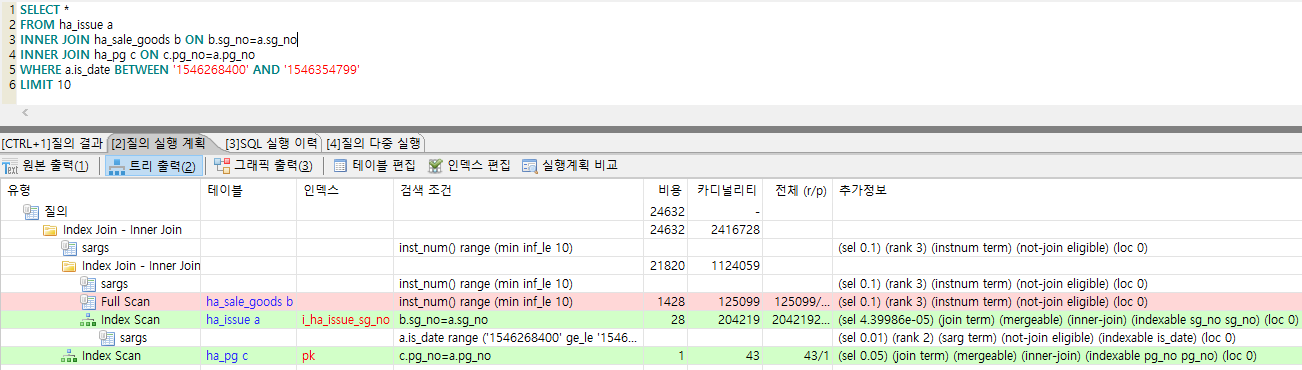The width and height of the screenshot is (1302, 370).
Task: Select the ha_sale_goods b table cell
Action: [x=249, y=301]
